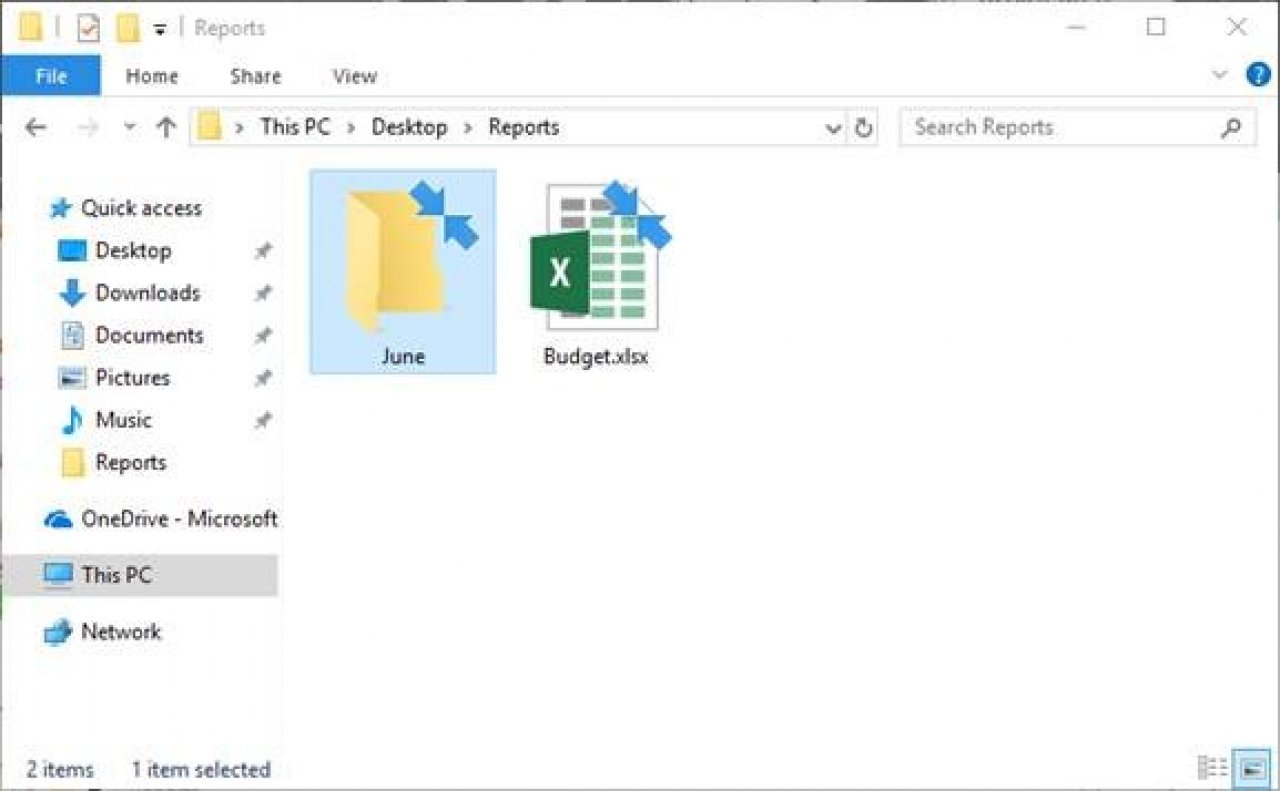
Task: Maximize the Reports window
Action: pos(1156,28)
